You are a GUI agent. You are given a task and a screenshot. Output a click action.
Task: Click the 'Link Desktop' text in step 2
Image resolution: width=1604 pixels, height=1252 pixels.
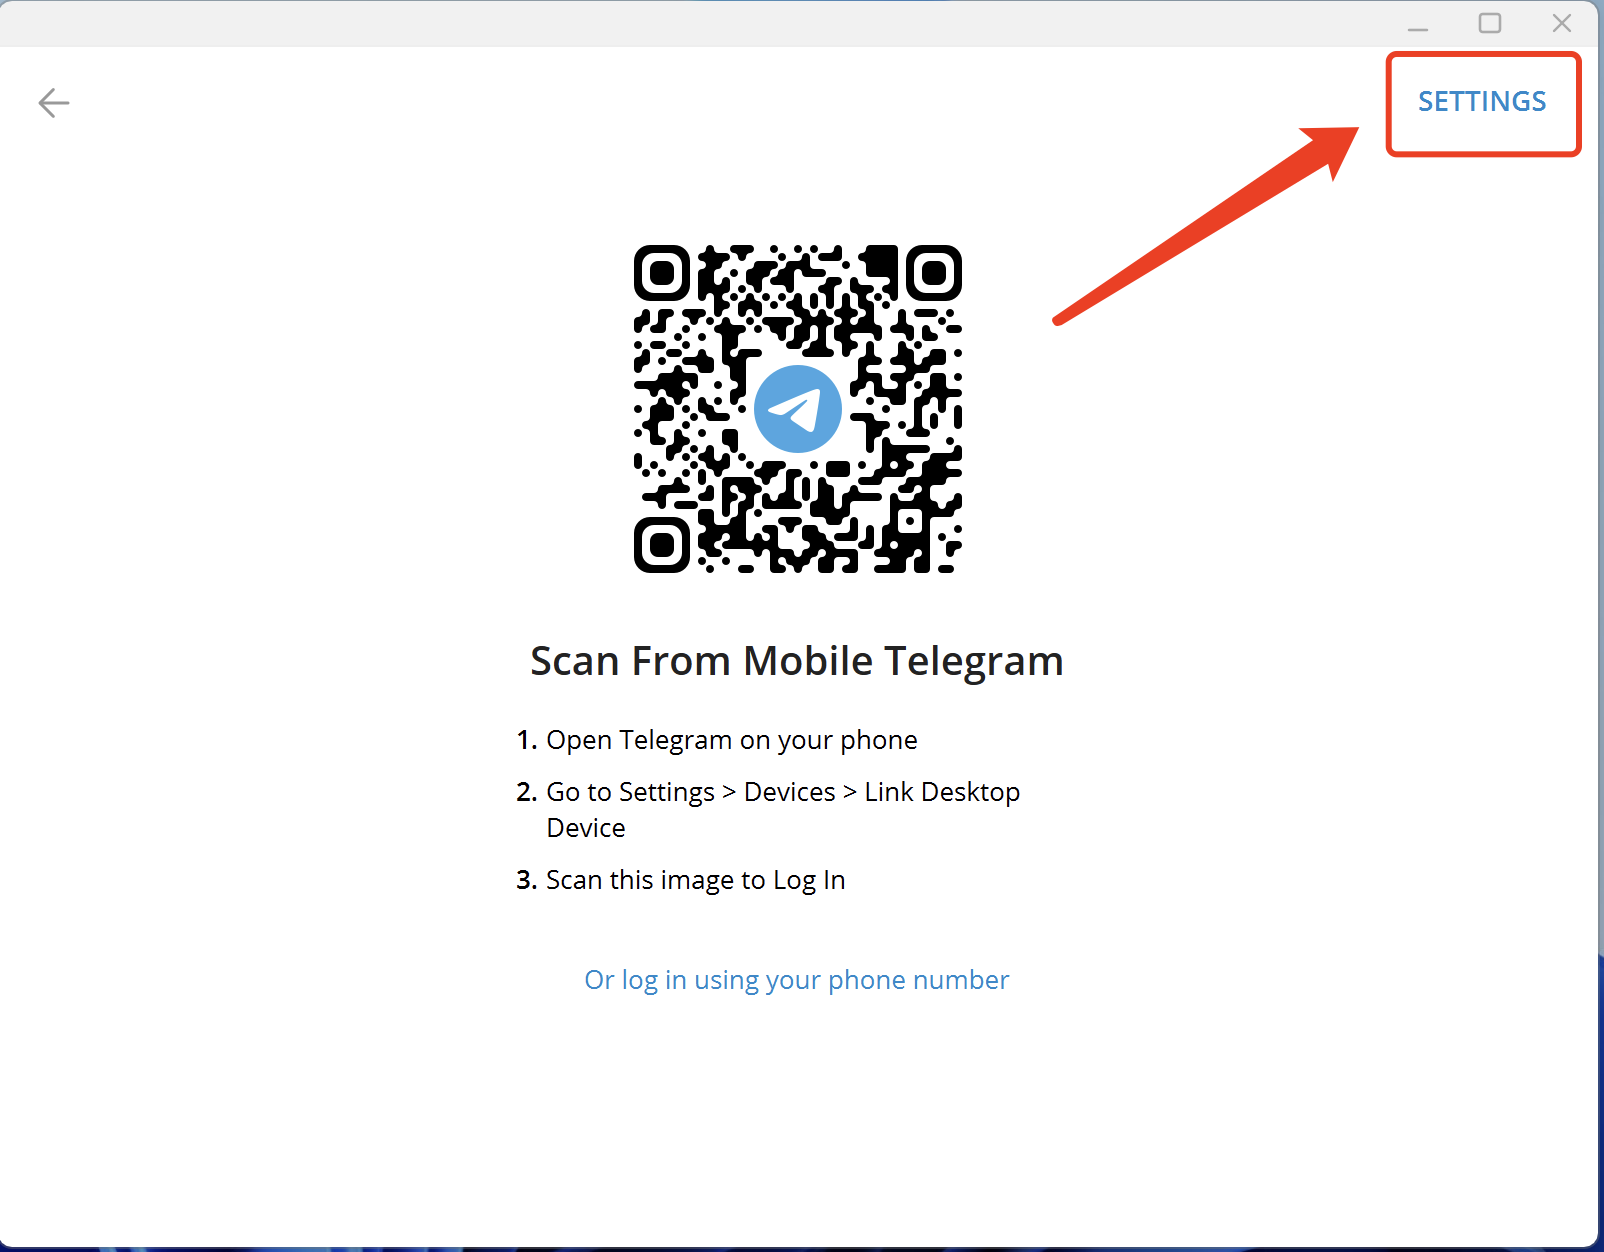coord(942,792)
